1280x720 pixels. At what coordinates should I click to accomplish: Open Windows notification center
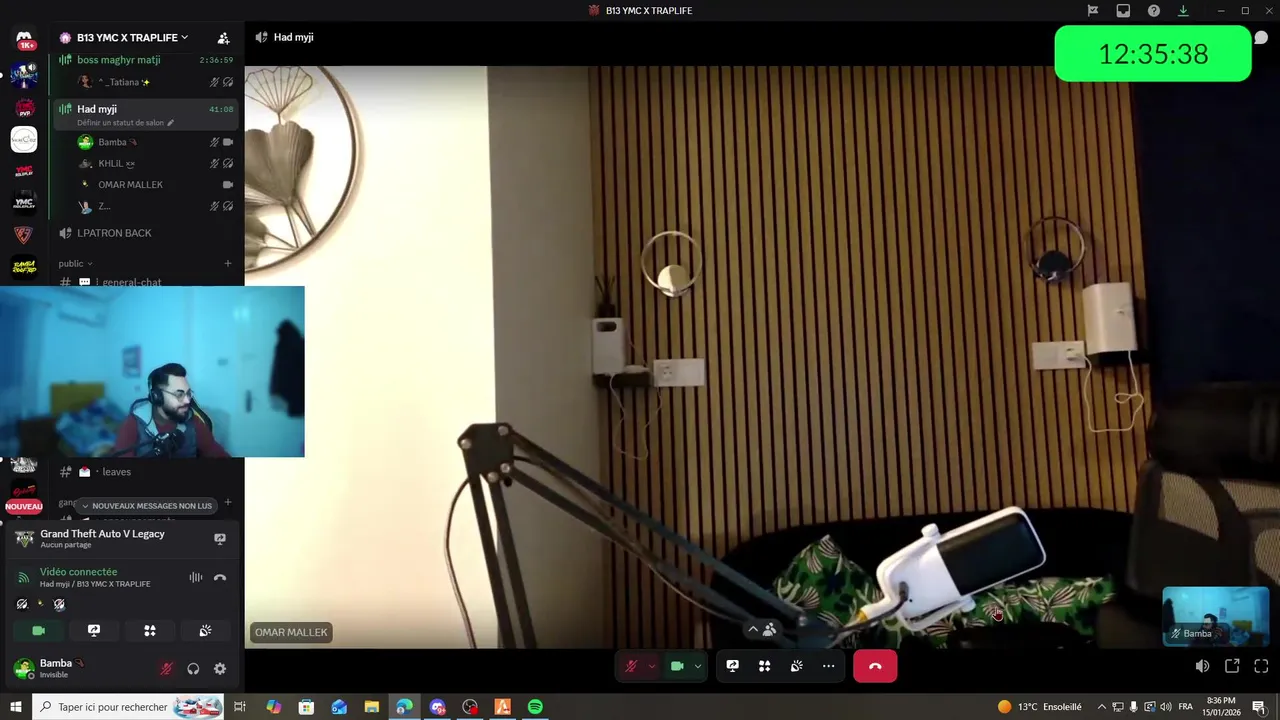pyautogui.click(x=1259, y=707)
